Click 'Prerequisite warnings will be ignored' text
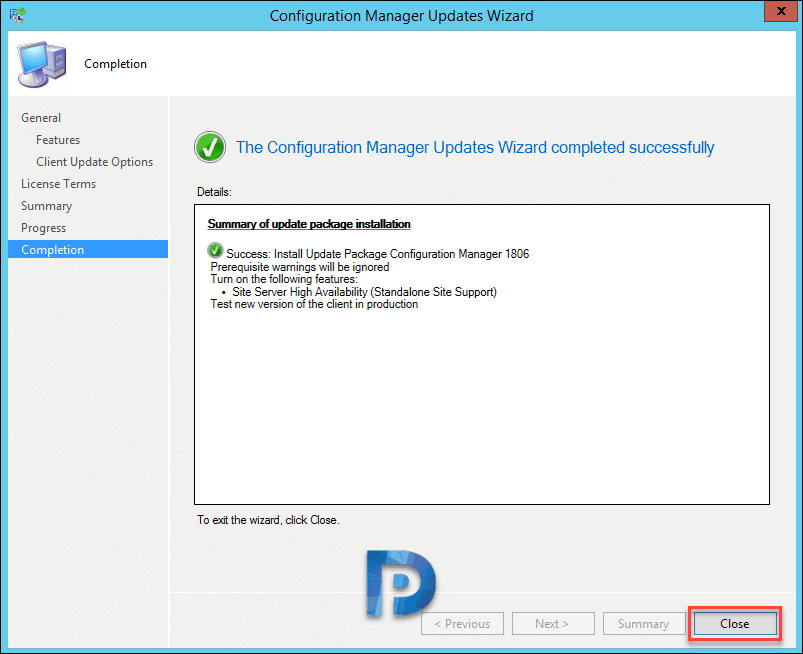This screenshot has width=803, height=654. pyautogui.click(x=300, y=267)
